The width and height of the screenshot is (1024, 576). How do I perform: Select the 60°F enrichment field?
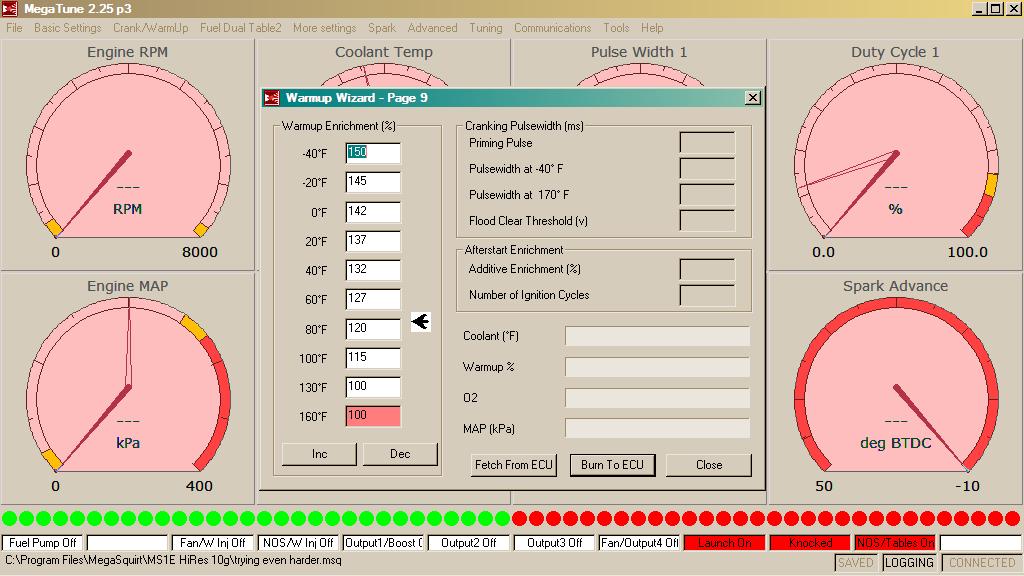point(373,298)
